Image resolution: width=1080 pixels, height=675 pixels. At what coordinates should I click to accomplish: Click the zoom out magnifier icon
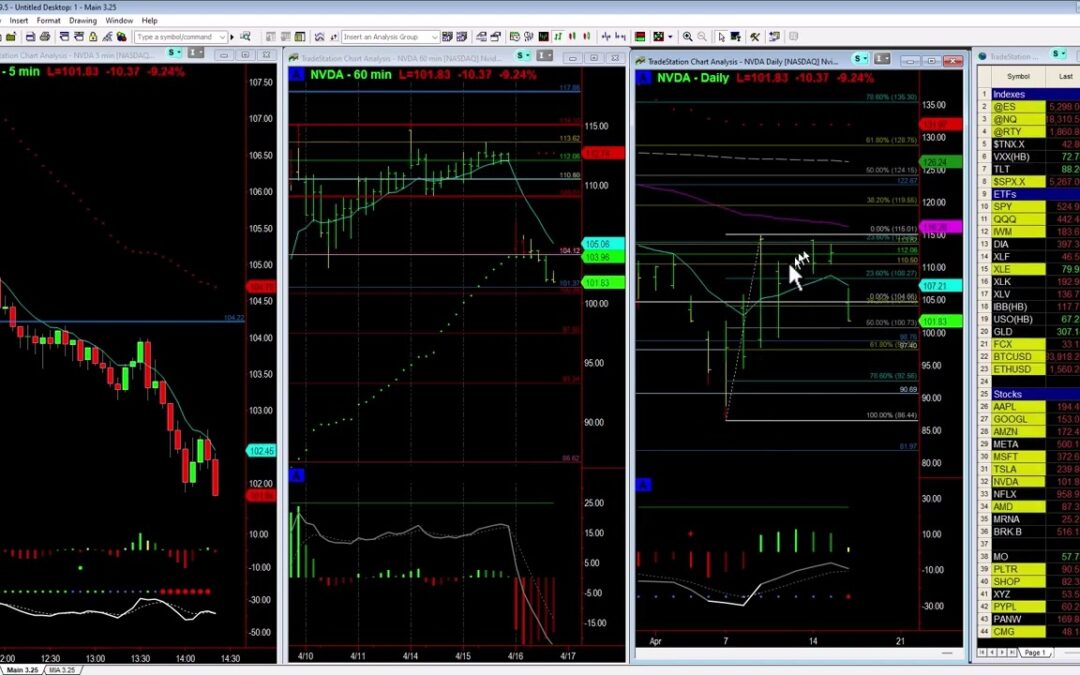701,37
